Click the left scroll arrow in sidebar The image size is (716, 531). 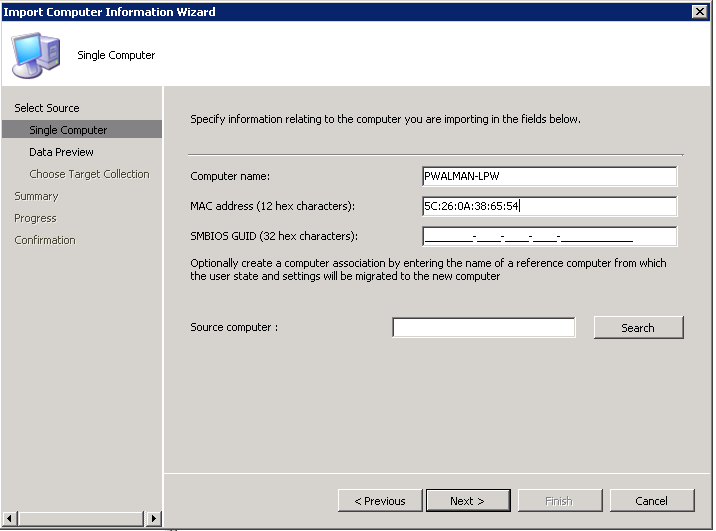coord(10,518)
